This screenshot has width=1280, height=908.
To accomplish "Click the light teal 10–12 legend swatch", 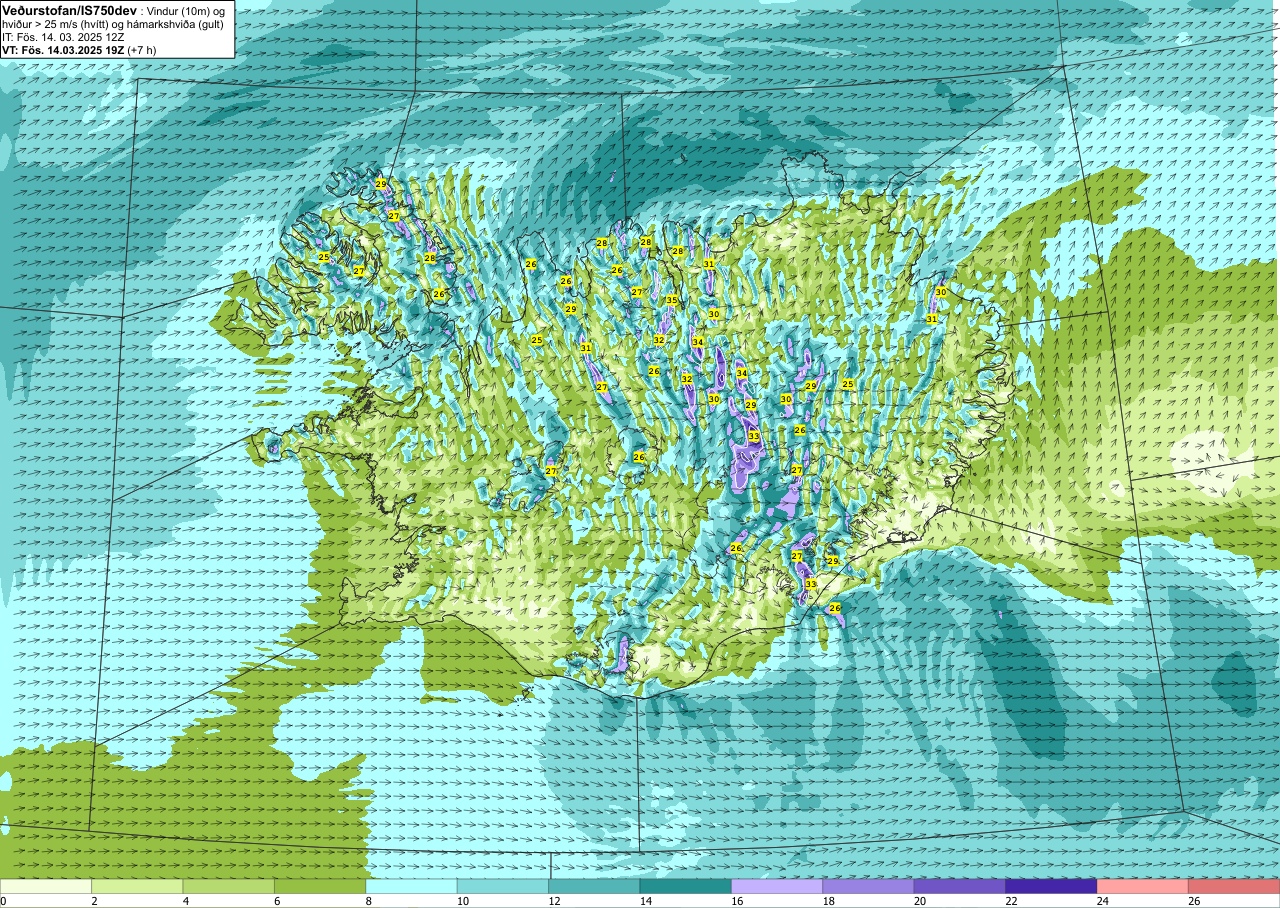I will pyautogui.click(x=503, y=887).
